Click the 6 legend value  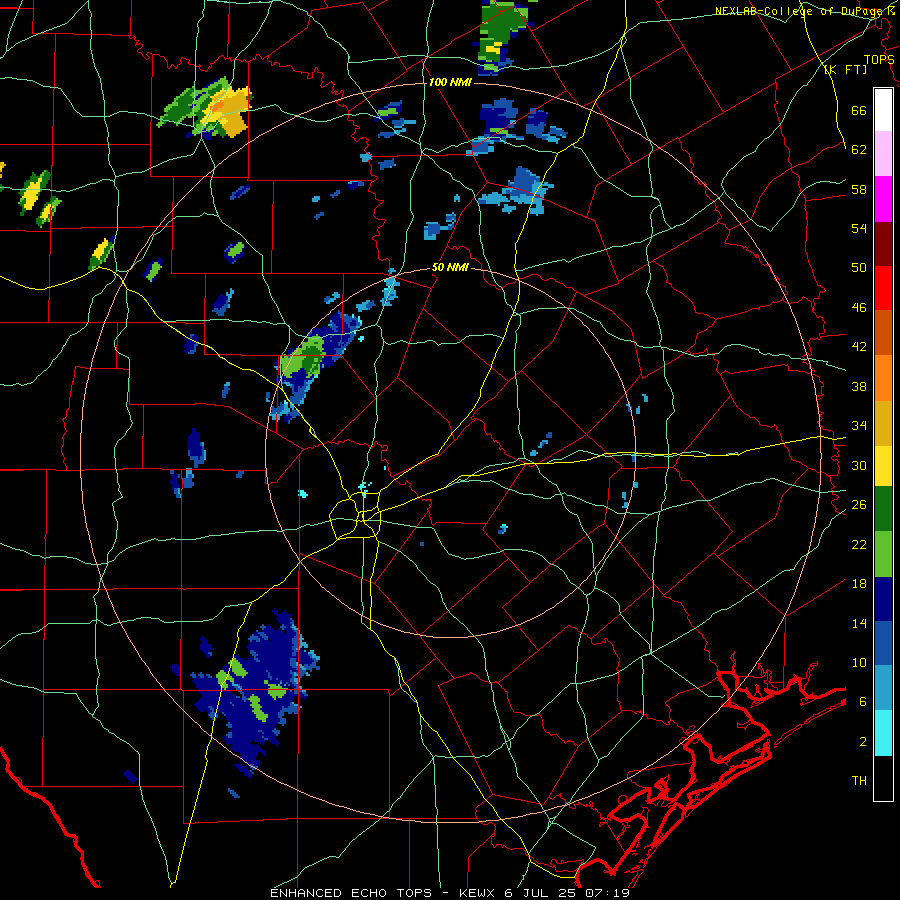862,701
